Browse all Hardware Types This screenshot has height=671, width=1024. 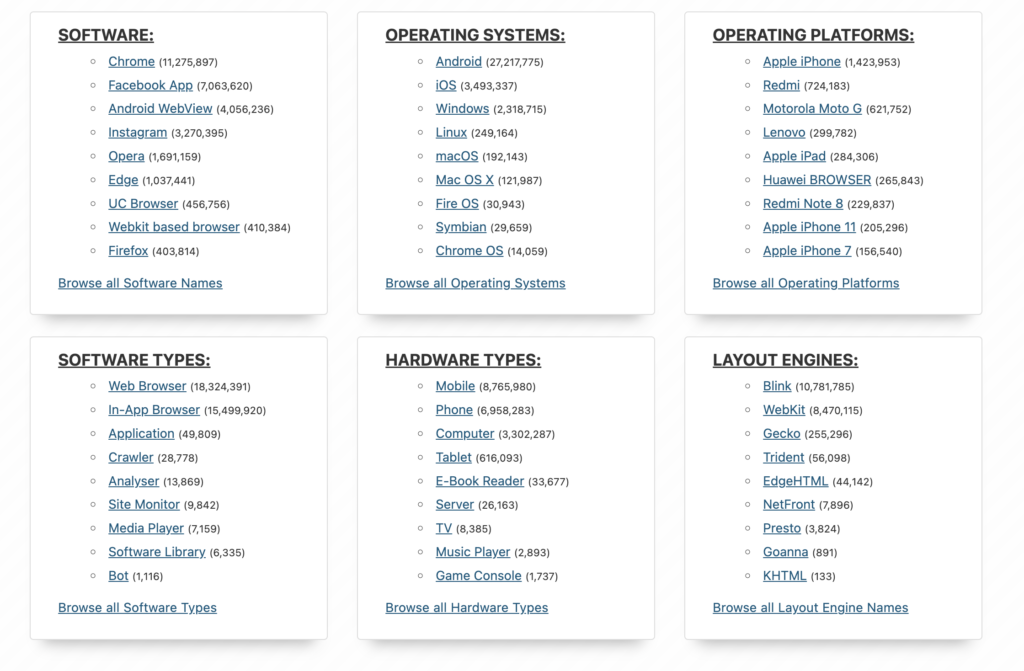(x=467, y=608)
